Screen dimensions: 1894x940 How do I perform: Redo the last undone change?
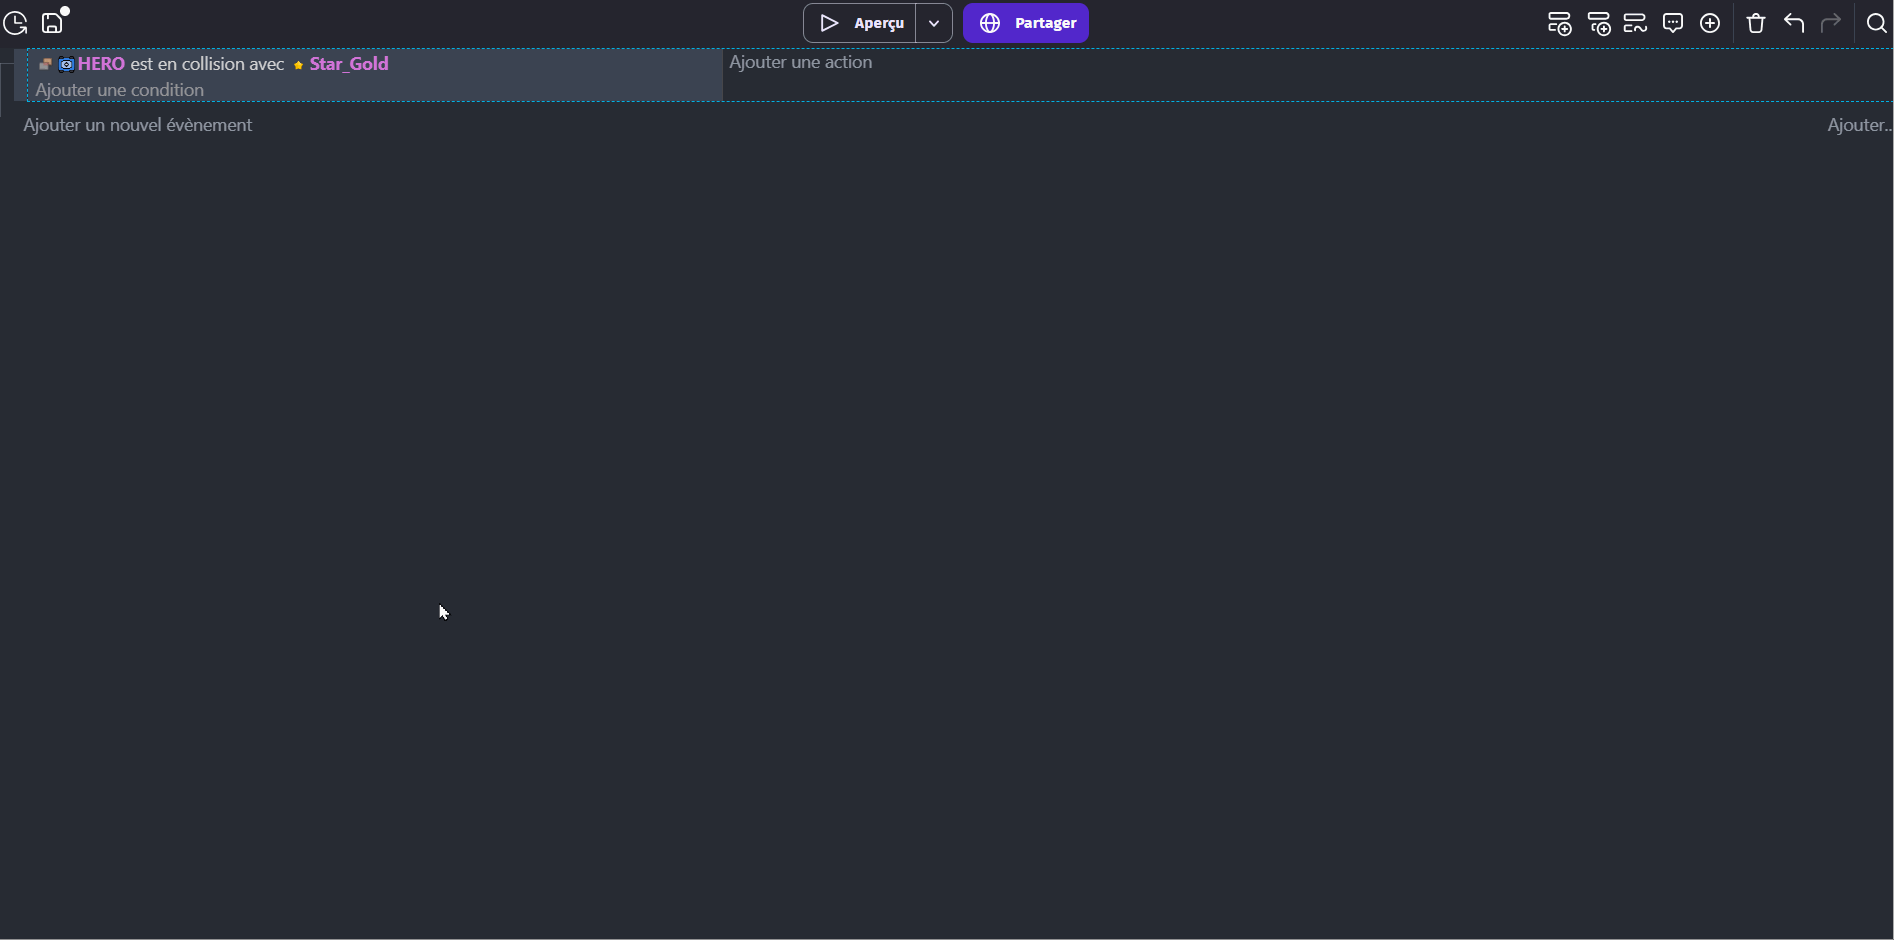[1831, 23]
